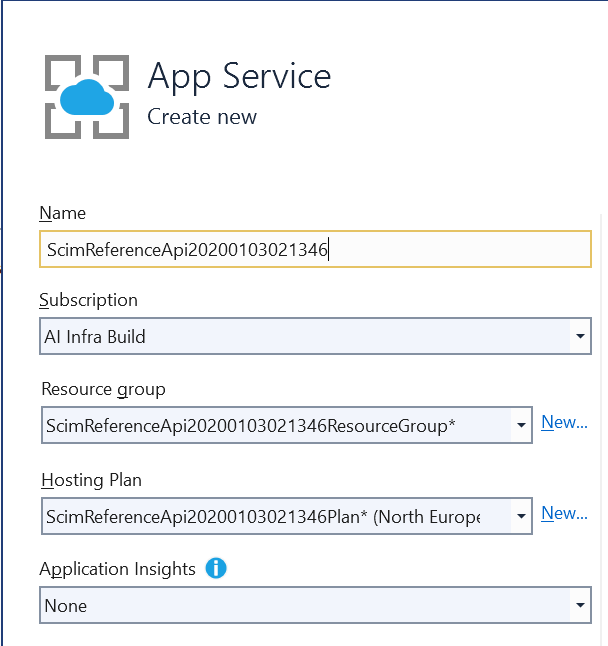Image resolution: width=608 pixels, height=646 pixels.
Task: Create a new resource group via New... link
Action: 564,422
